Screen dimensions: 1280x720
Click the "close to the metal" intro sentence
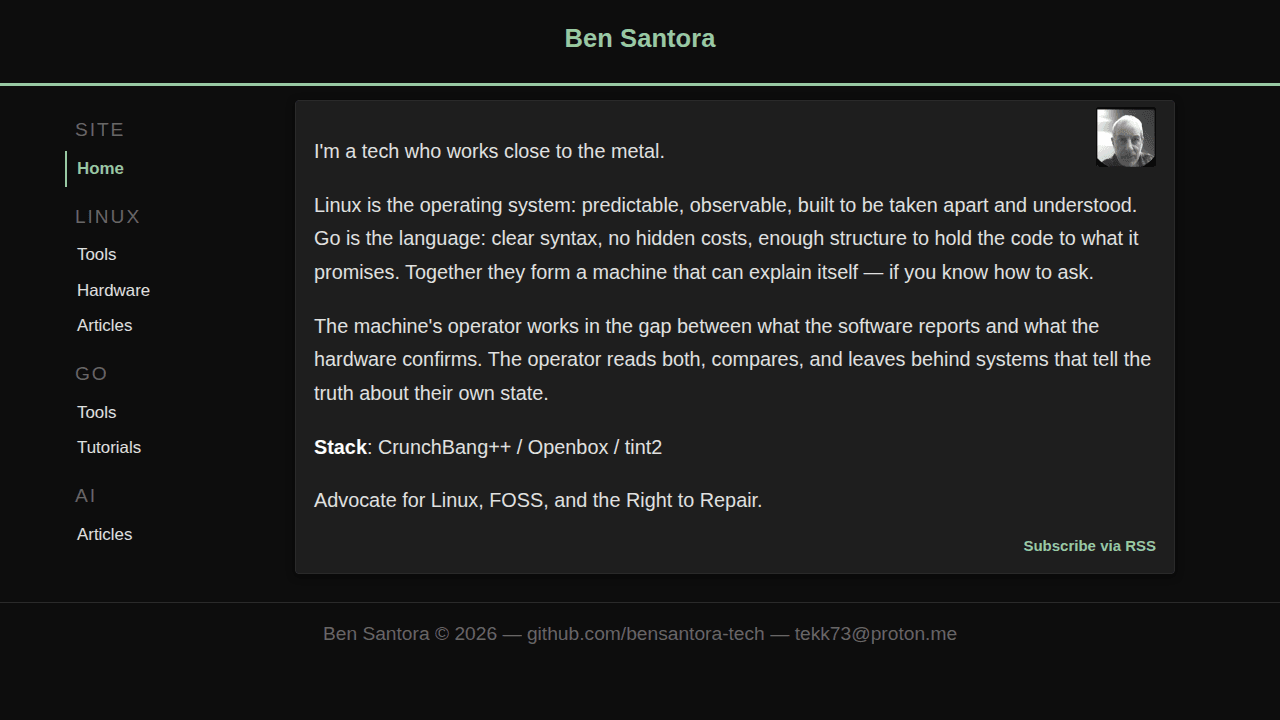[489, 151]
